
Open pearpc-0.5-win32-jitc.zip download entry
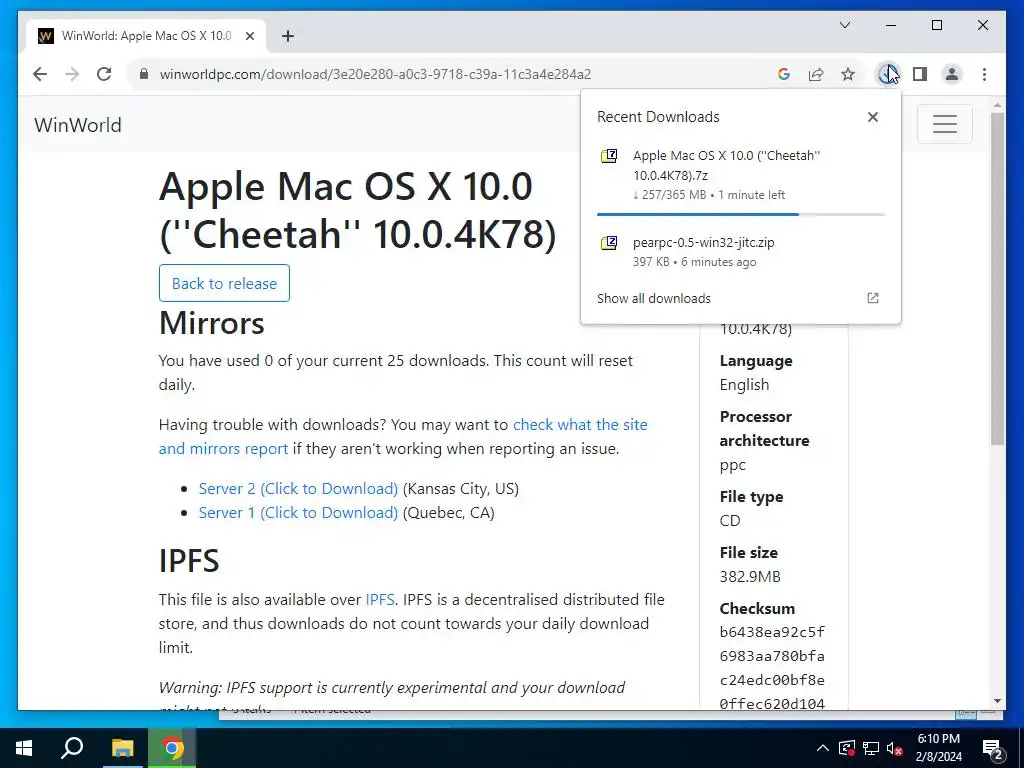click(741, 251)
